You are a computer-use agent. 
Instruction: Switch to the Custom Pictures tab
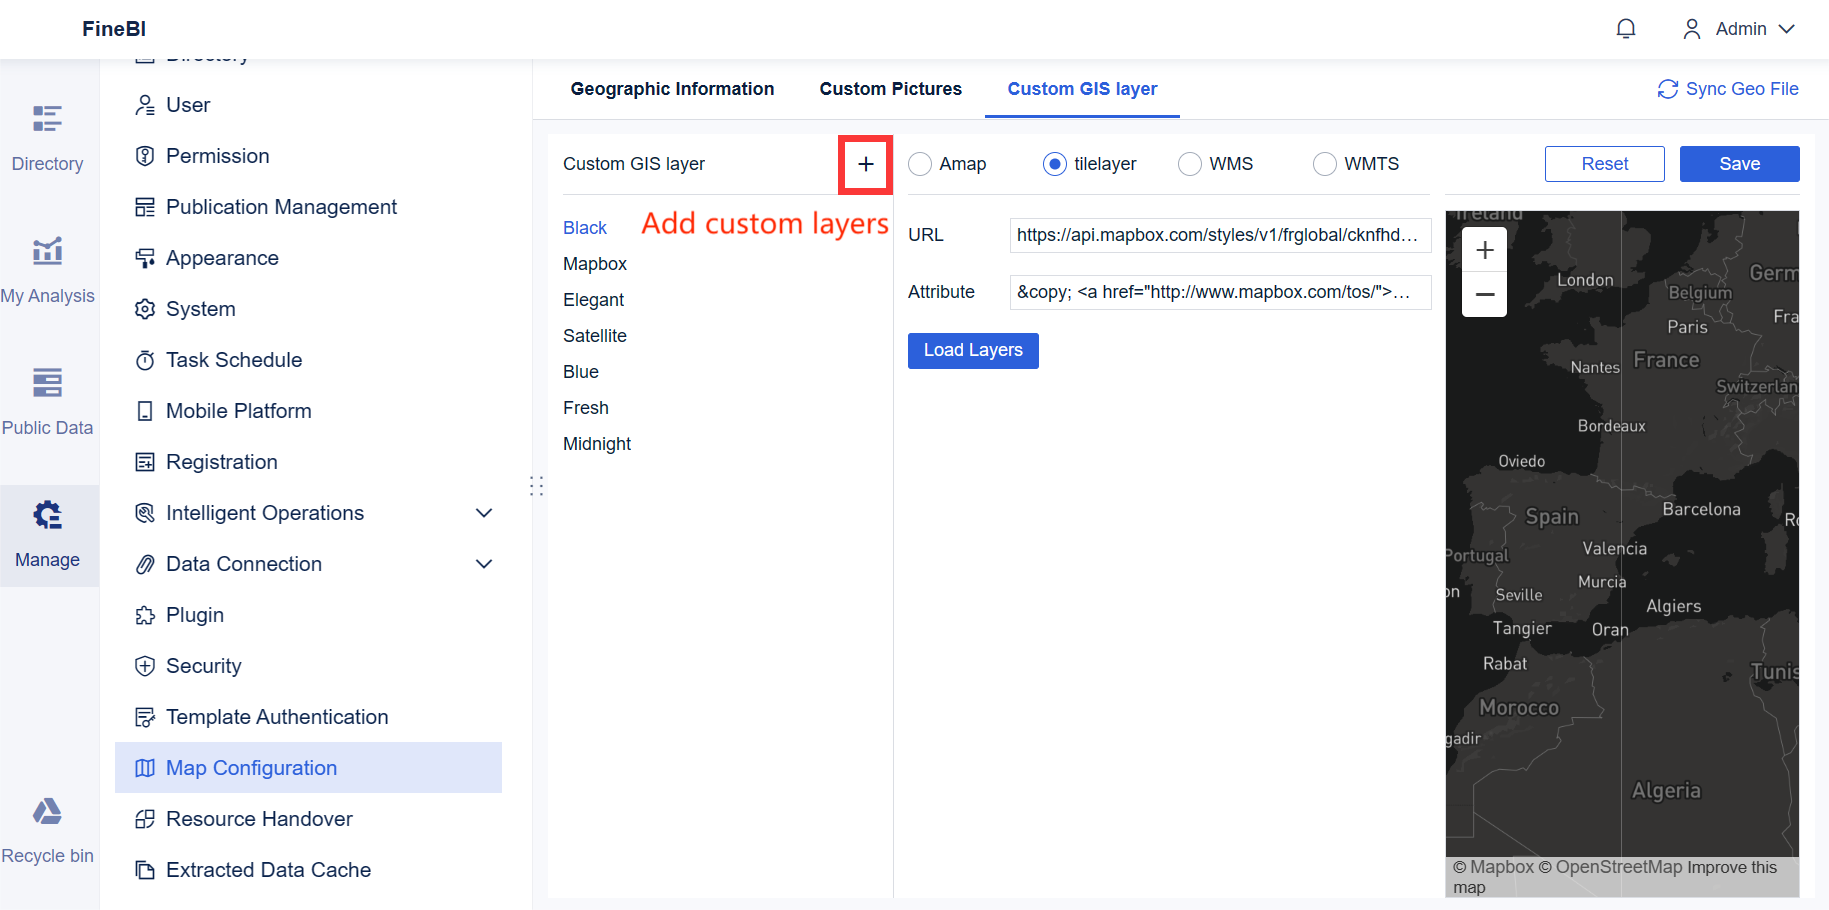[x=890, y=89]
